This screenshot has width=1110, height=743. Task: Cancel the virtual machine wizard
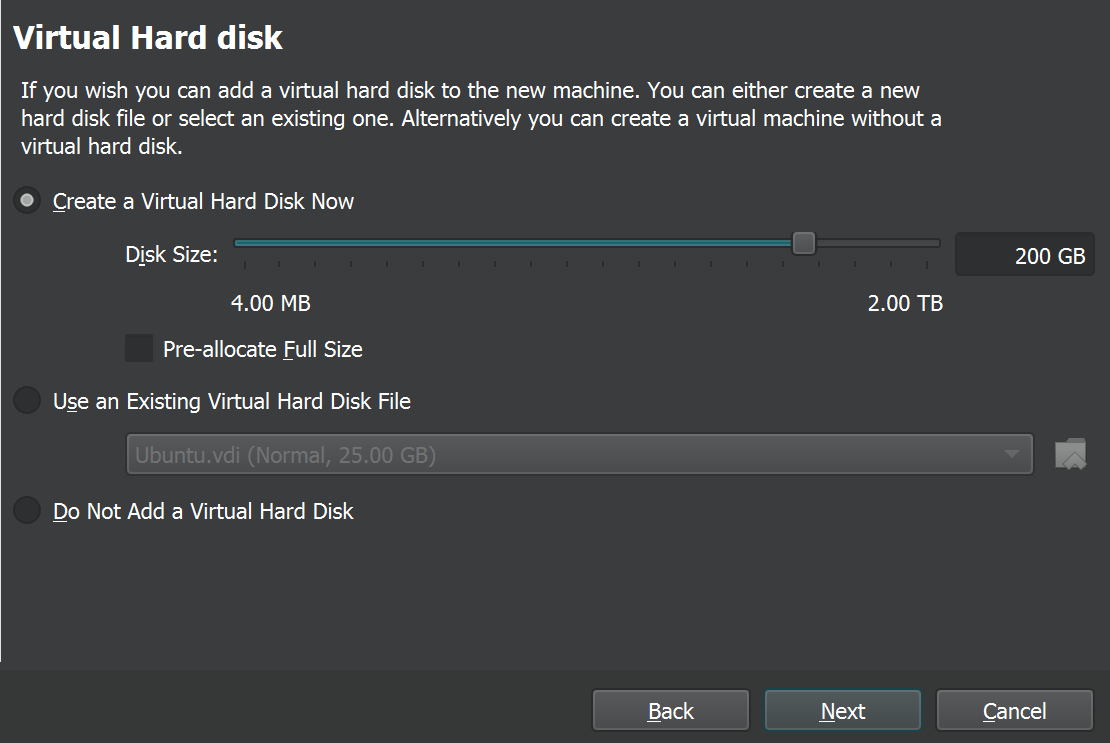tap(1014, 711)
